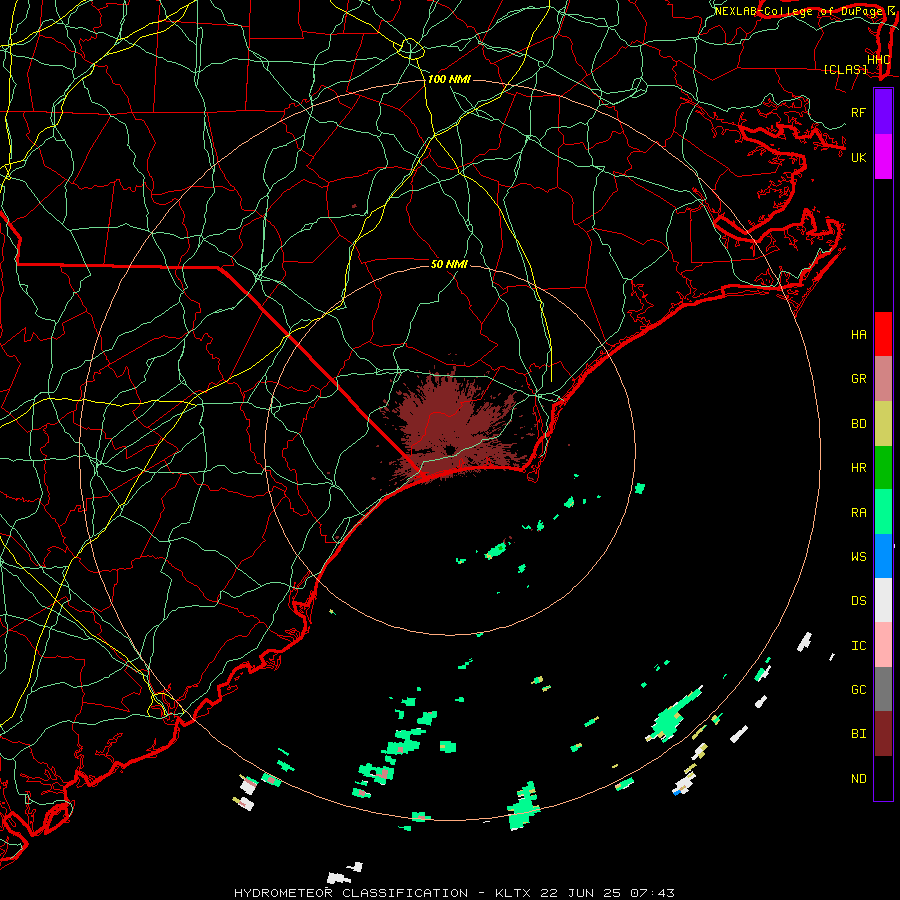Screen dimensions: 900x900
Task: Click the UK legend label
Action: point(859,157)
